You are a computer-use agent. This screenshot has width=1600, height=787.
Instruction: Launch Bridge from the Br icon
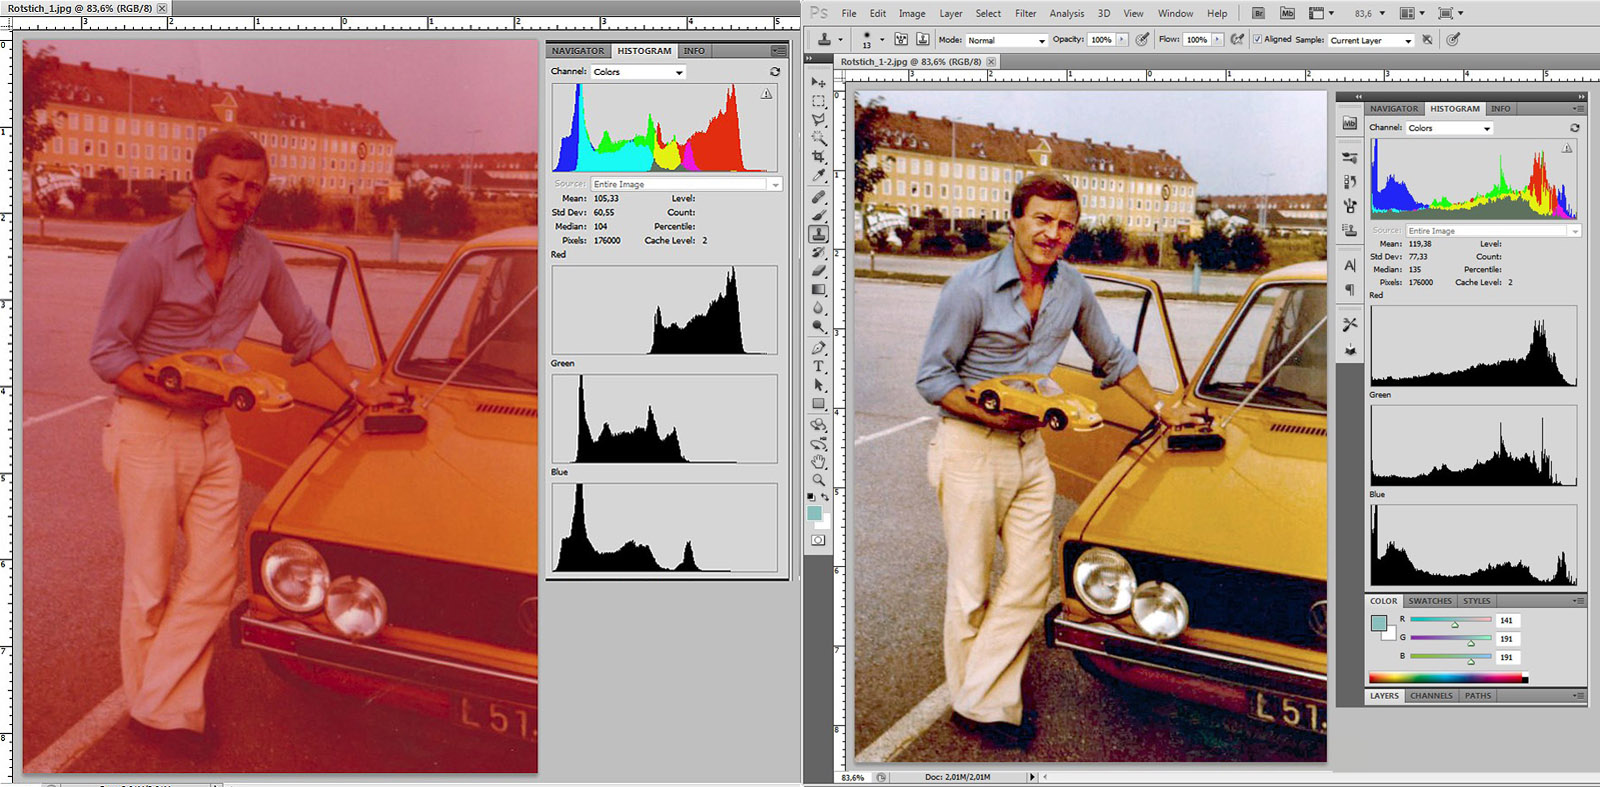point(1259,13)
